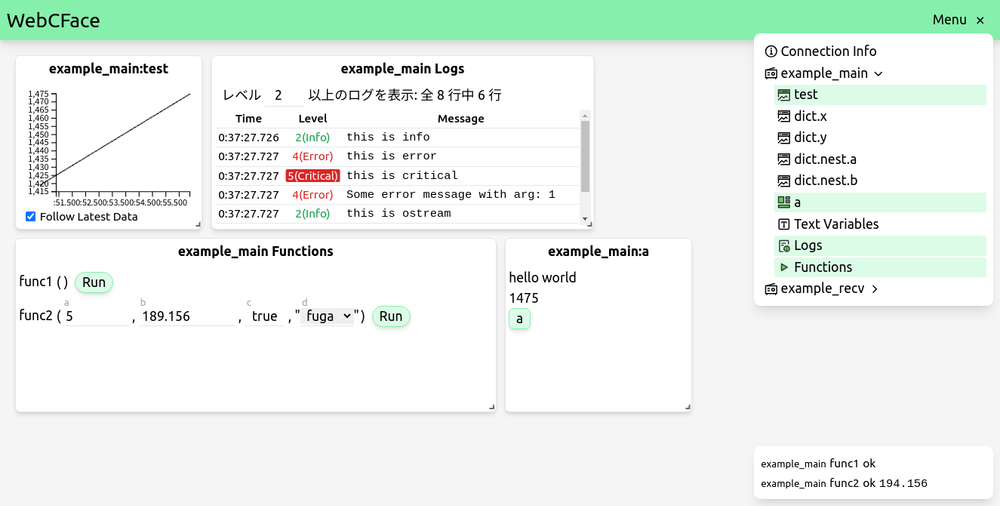Click the chart icon beside dict.nest.a

click(784, 160)
